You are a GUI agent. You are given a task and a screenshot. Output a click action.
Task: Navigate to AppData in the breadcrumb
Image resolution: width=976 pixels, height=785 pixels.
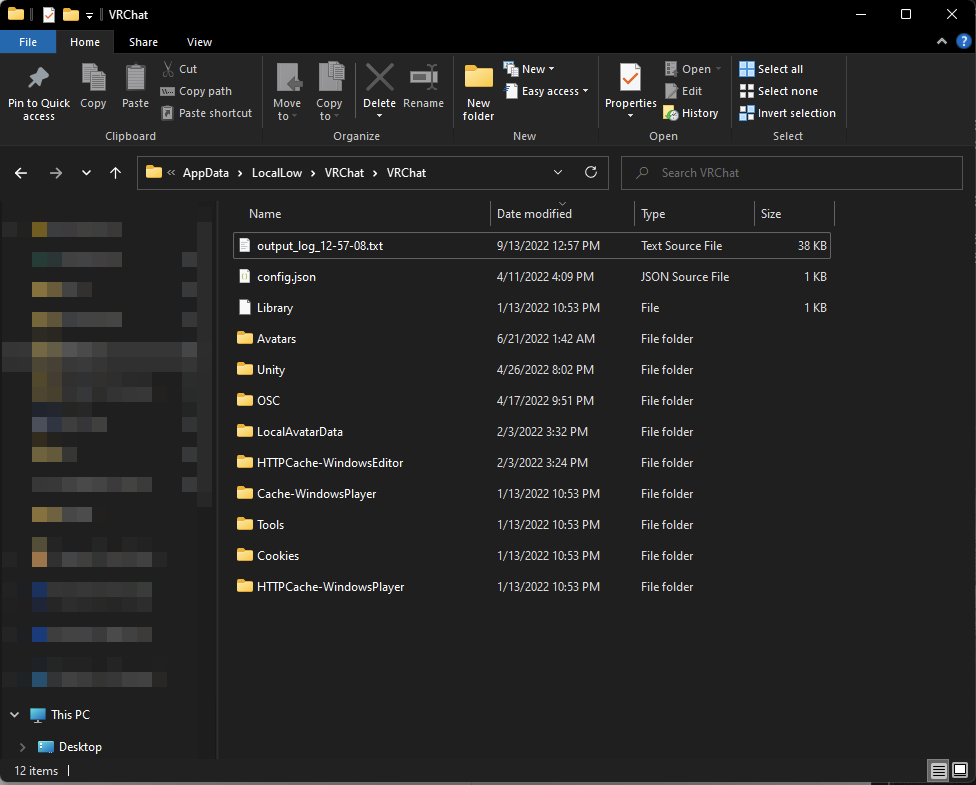pyautogui.click(x=205, y=173)
